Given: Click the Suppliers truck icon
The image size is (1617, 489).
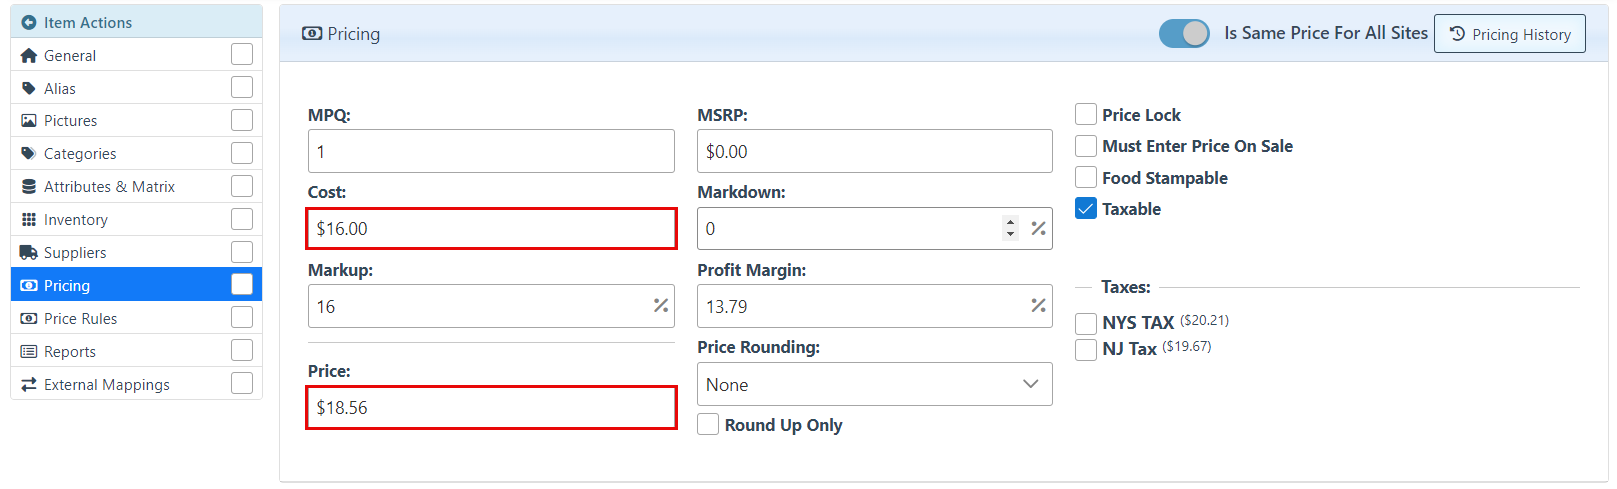Looking at the screenshot, I should click(28, 253).
